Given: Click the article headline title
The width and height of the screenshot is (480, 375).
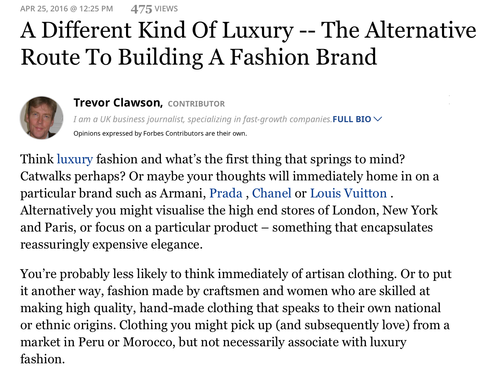Looking at the screenshot, I should [248, 43].
